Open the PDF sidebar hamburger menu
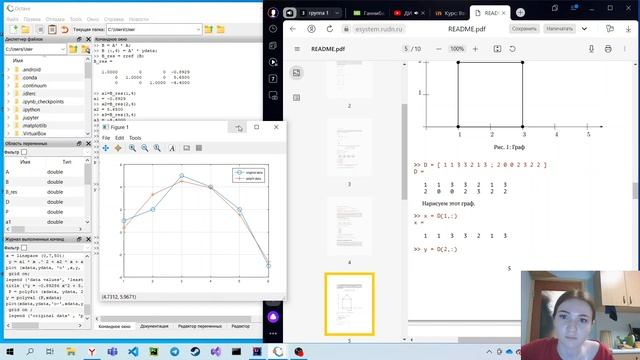This screenshot has height=360, width=640. click(x=297, y=49)
